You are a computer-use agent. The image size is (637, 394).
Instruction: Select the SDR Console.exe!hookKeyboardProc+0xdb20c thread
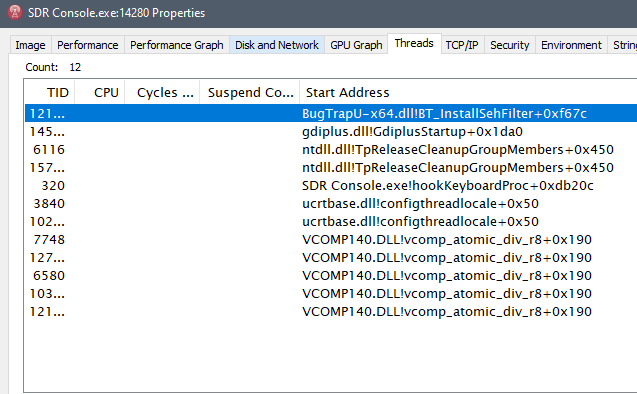331,185
